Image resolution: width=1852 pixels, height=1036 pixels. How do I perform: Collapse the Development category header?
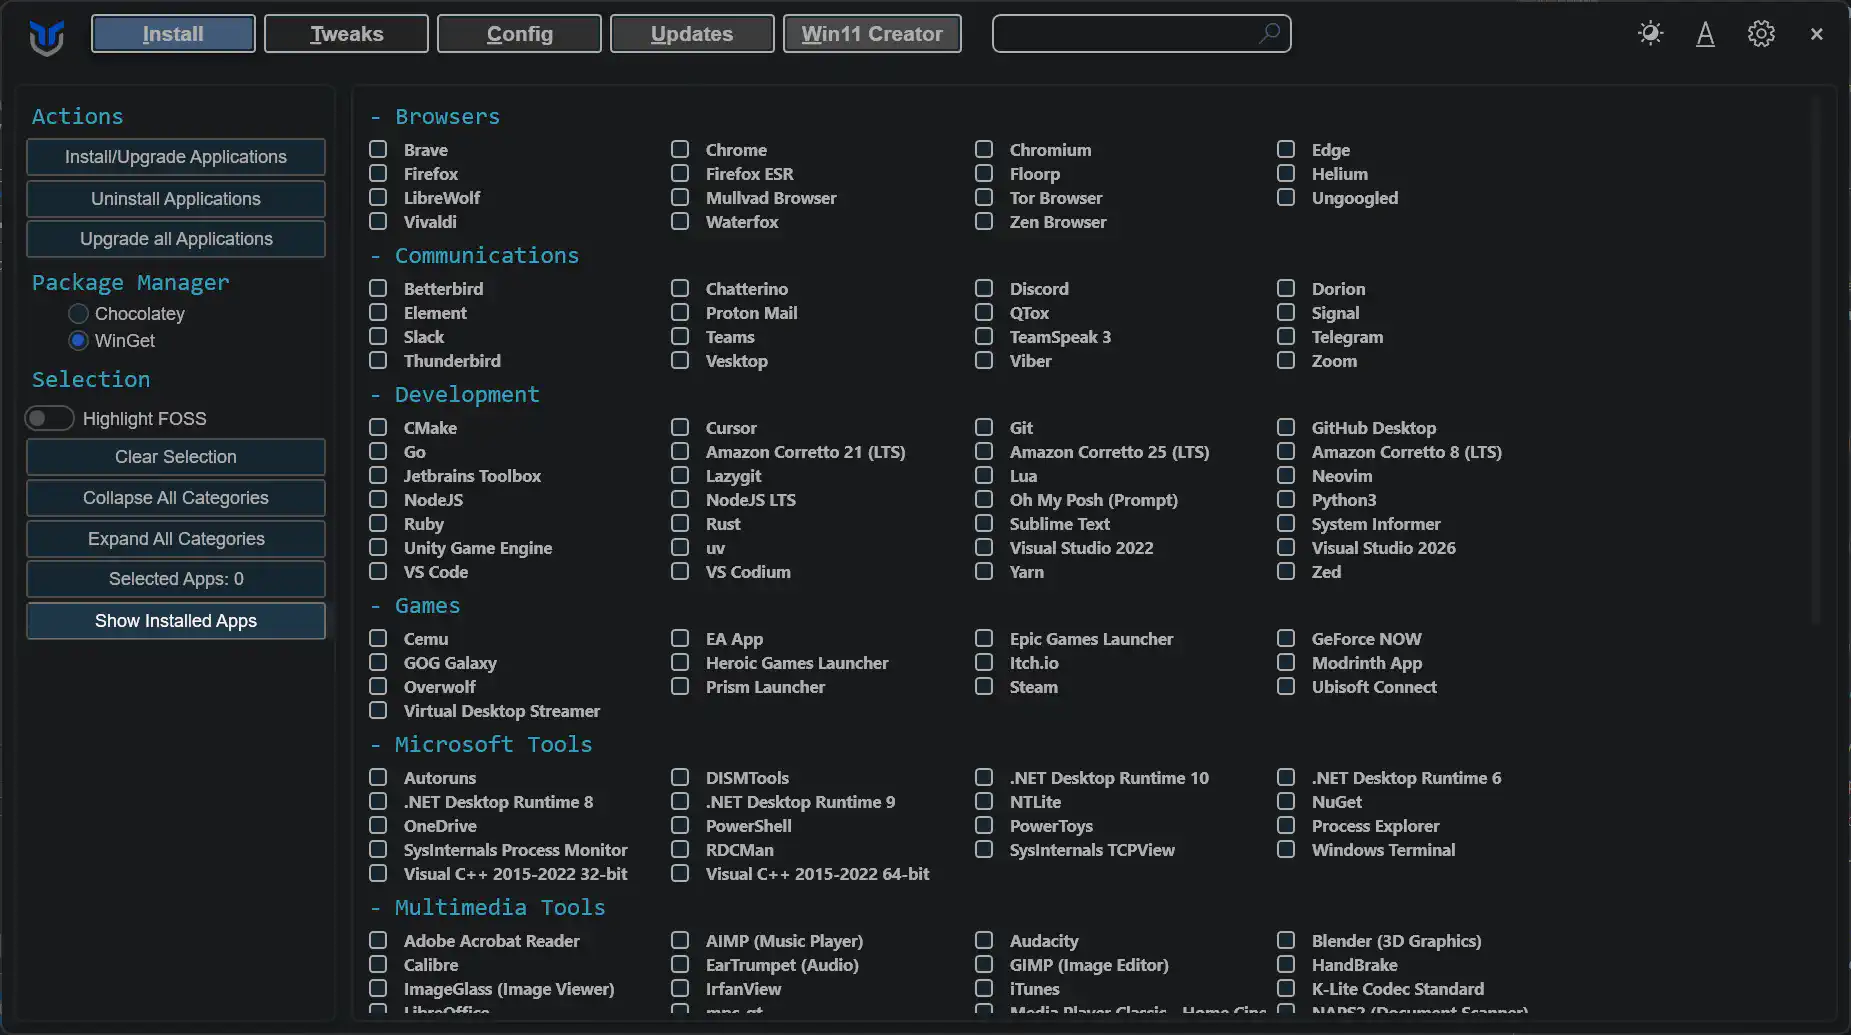click(455, 394)
